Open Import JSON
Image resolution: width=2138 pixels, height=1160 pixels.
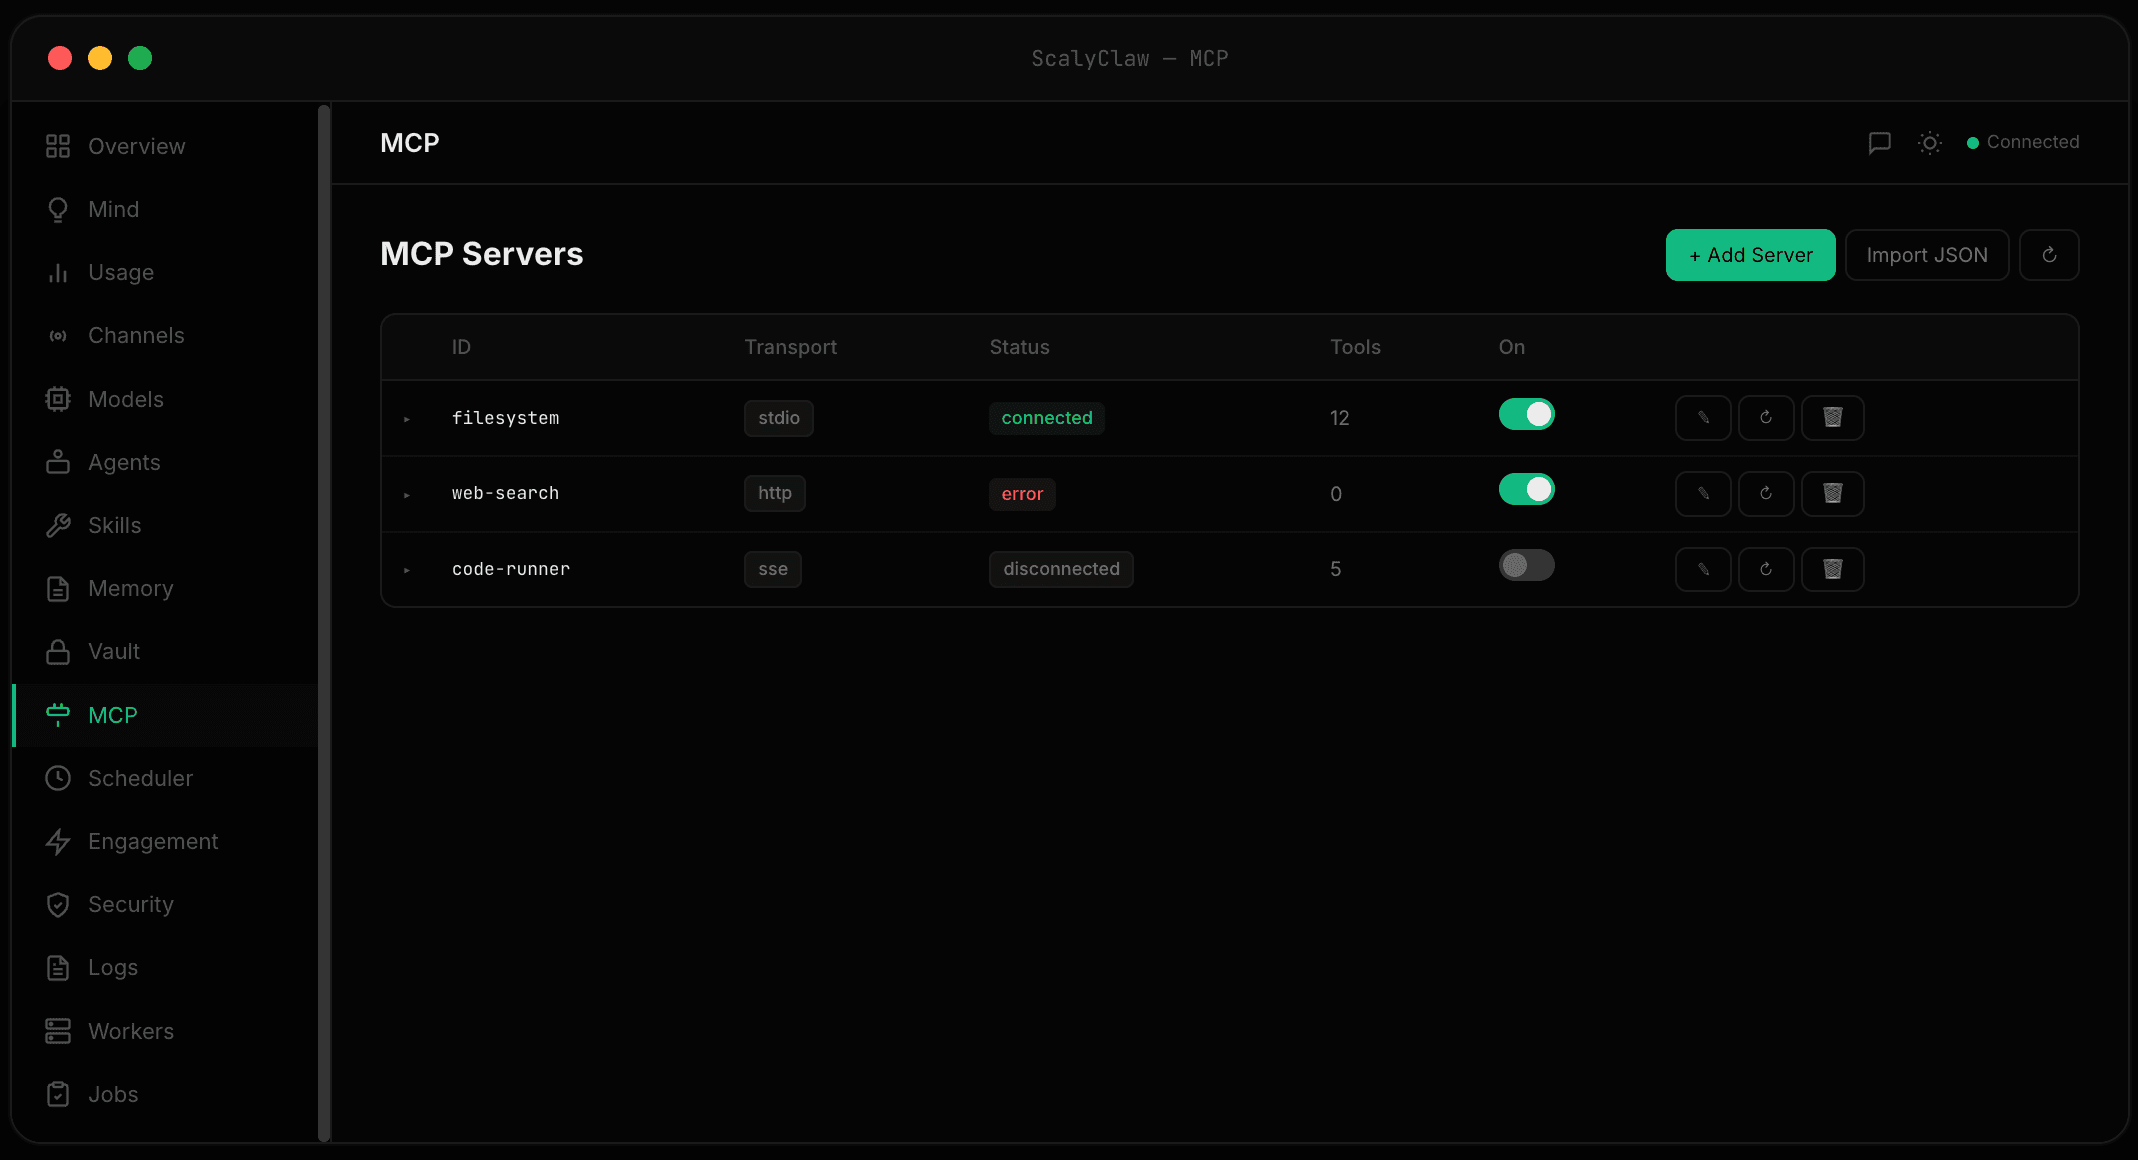pos(1926,255)
